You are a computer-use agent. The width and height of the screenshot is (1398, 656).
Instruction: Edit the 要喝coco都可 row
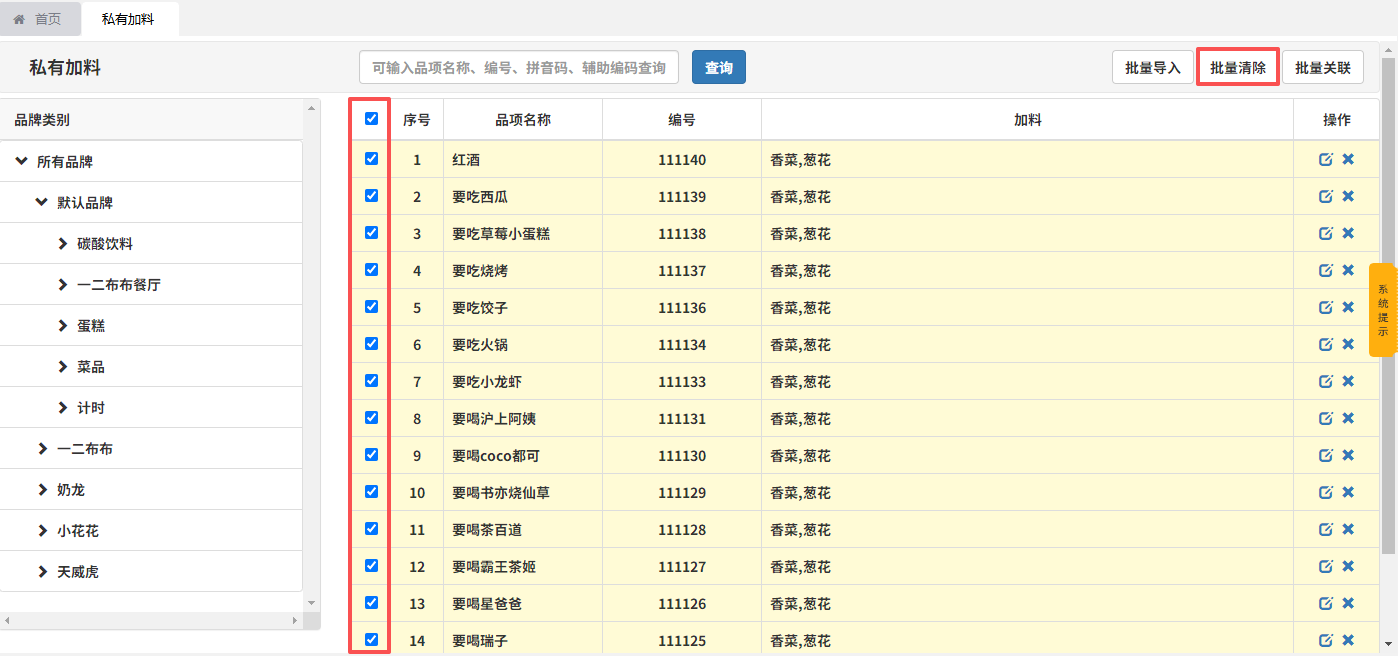pyautogui.click(x=1326, y=455)
